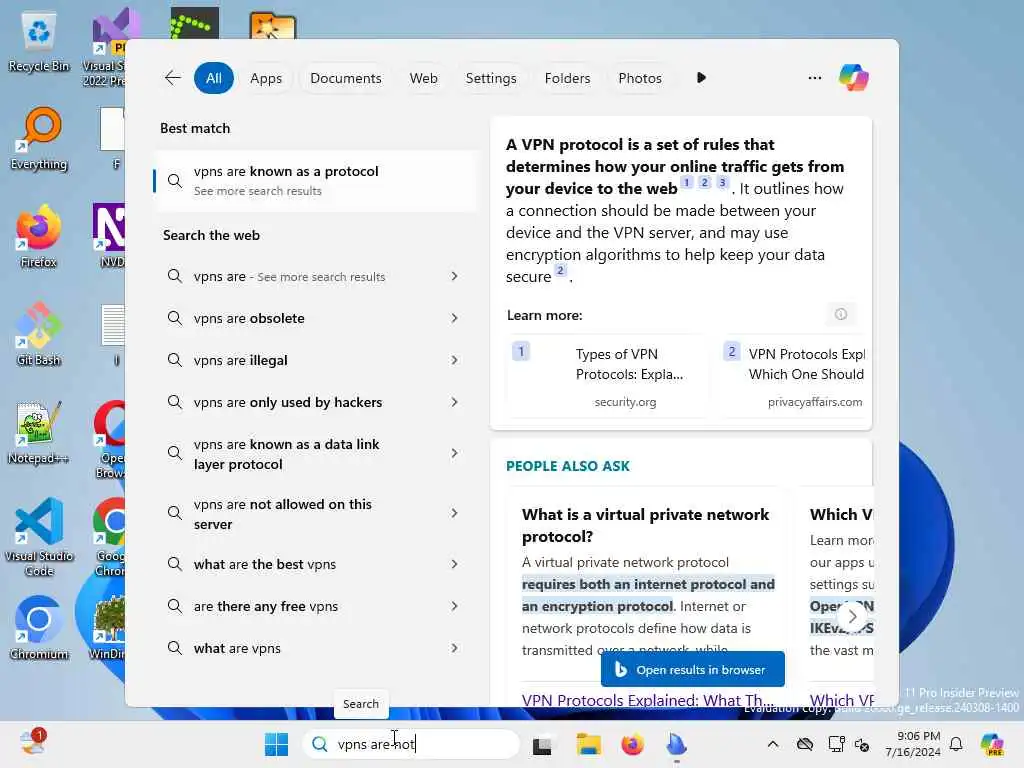Expand 'data link layer protocol' arrow

tap(455, 453)
